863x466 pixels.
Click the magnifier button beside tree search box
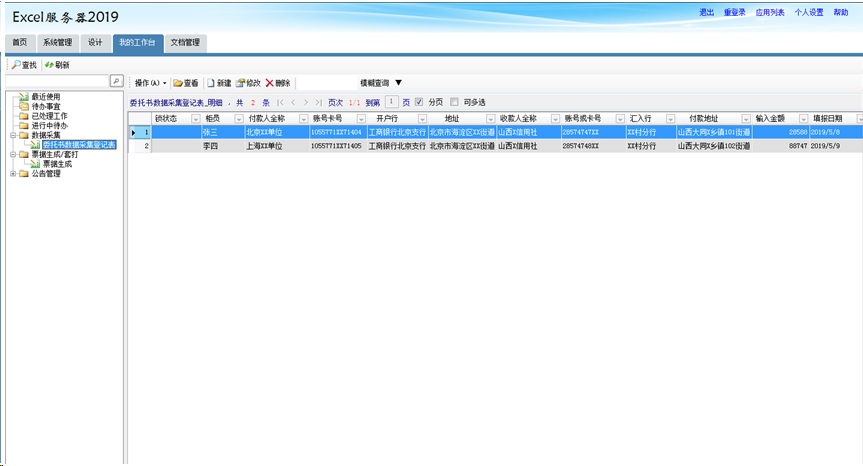click(x=116, y=81)
